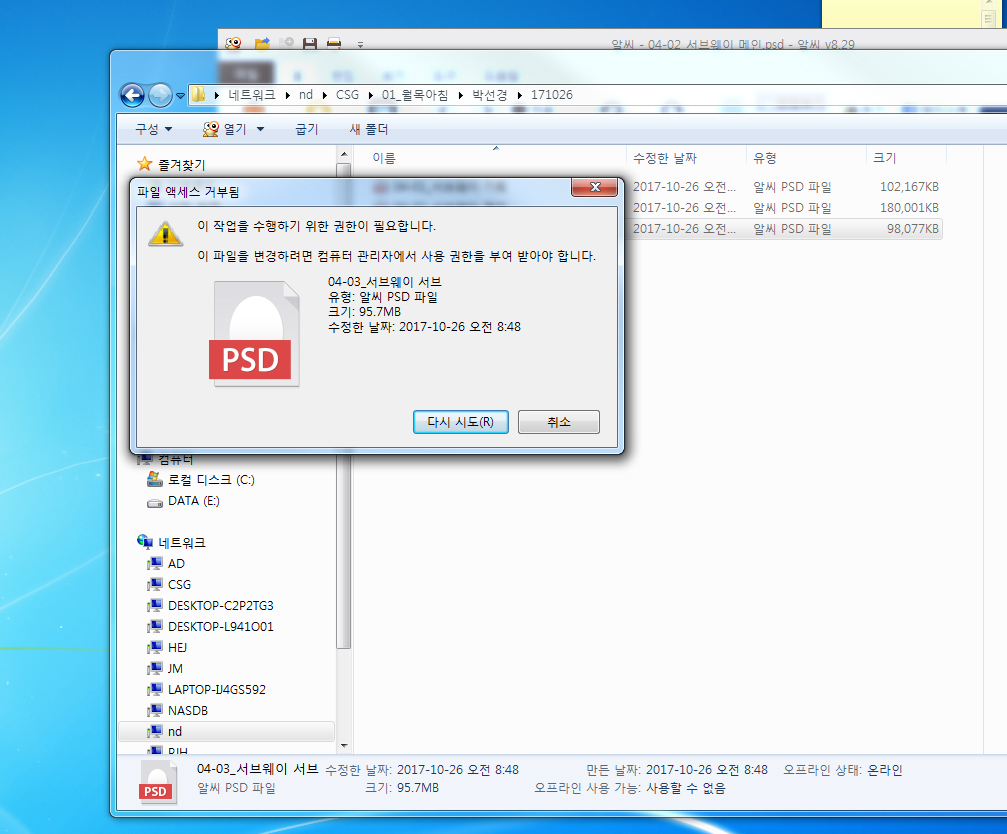Click the navigation pane scroll down arrow
Image resolution: width=1007 pixels, height=834 pixels.
(x=344, y=746)
